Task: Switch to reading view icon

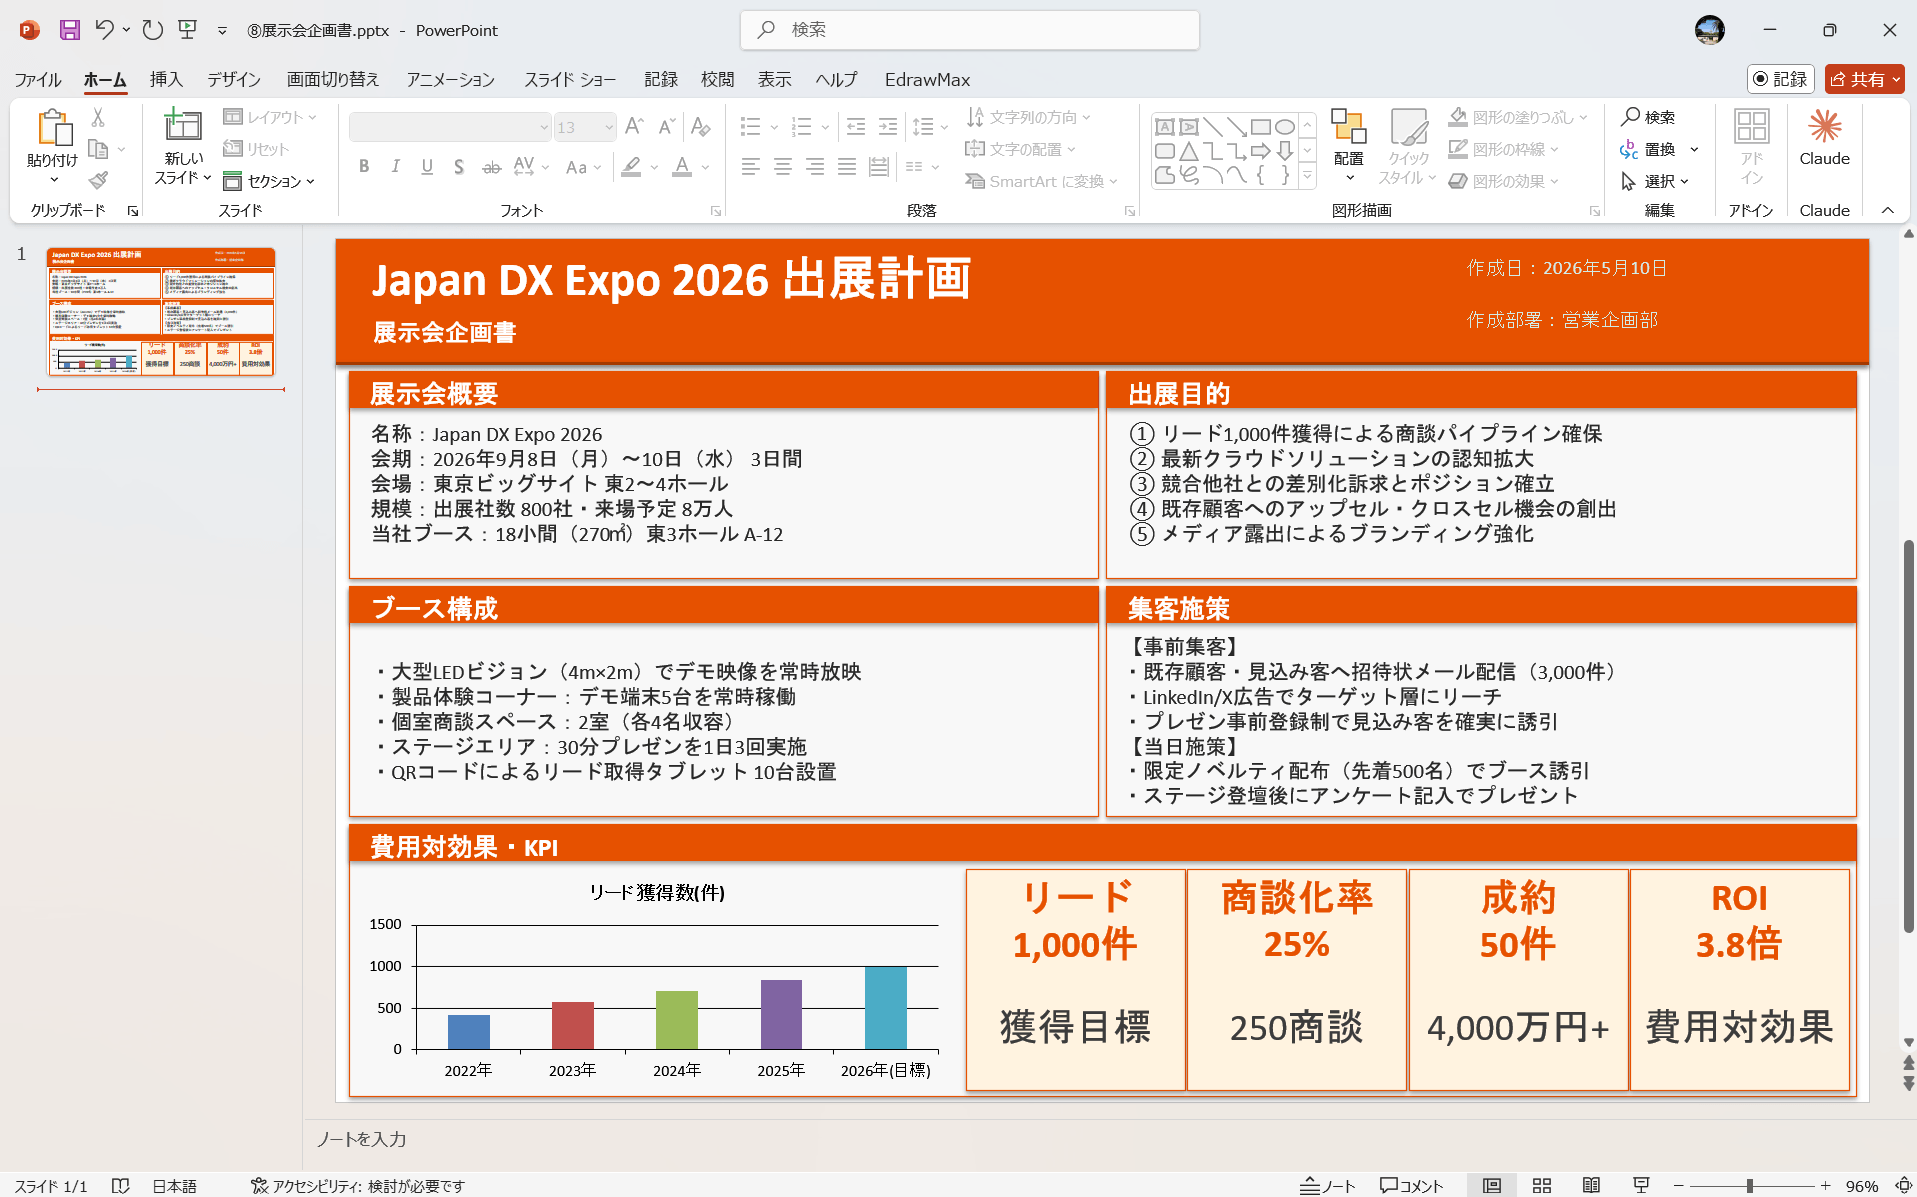Action: [x=1591, y=1185]
